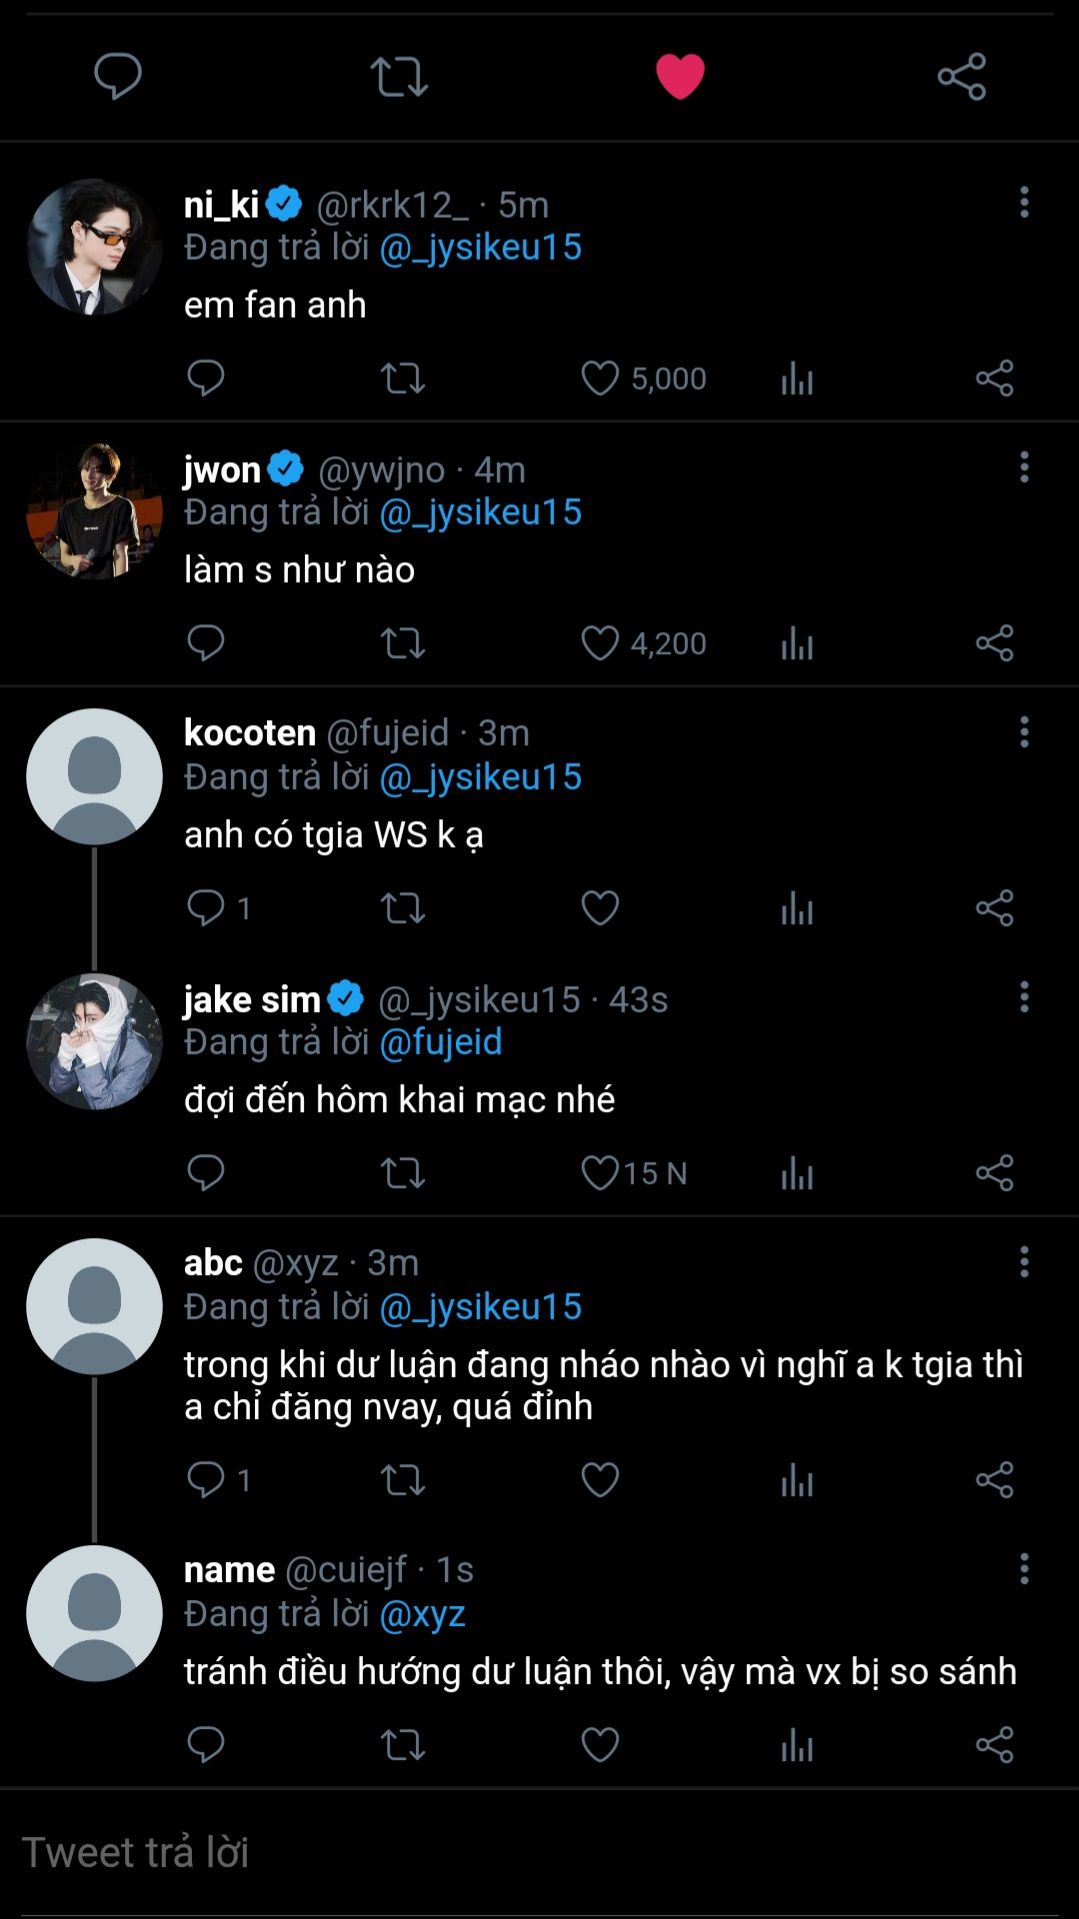Open the @_jysikeu15 mention in ni_ki's reply
This screenshot has height=1919, width=1079.
click(x=481, y=247)
